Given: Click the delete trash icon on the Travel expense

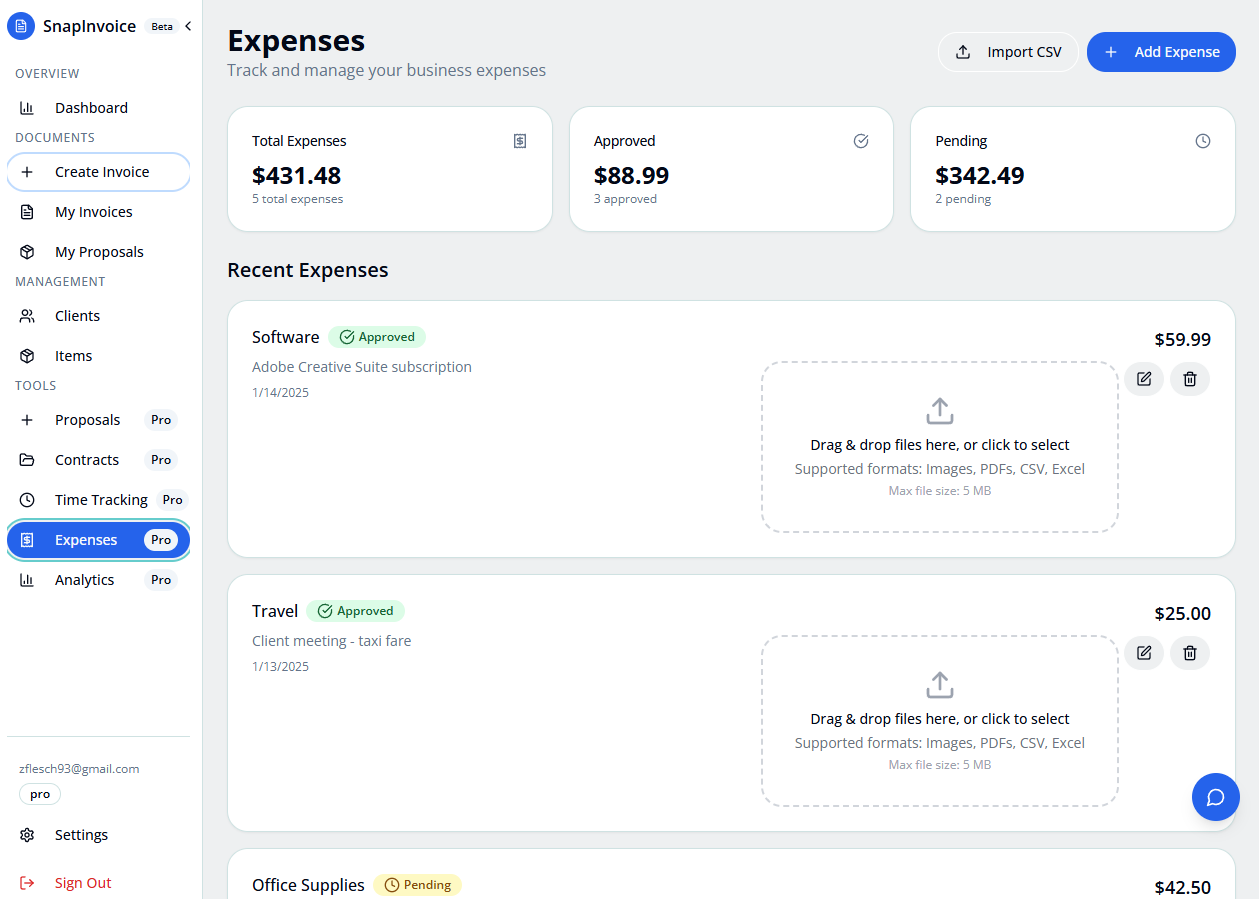Looking at the screenshot, I should coord(1189,653).
